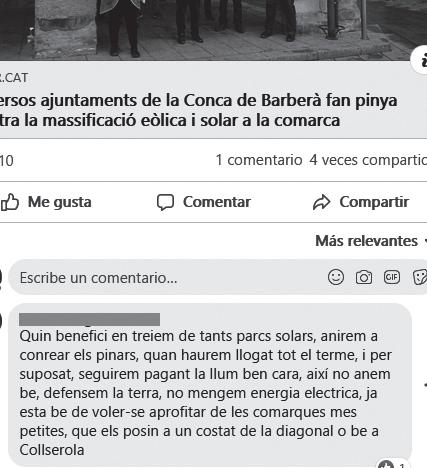
Task: Click the Compartir button
Action: point(361,202)
